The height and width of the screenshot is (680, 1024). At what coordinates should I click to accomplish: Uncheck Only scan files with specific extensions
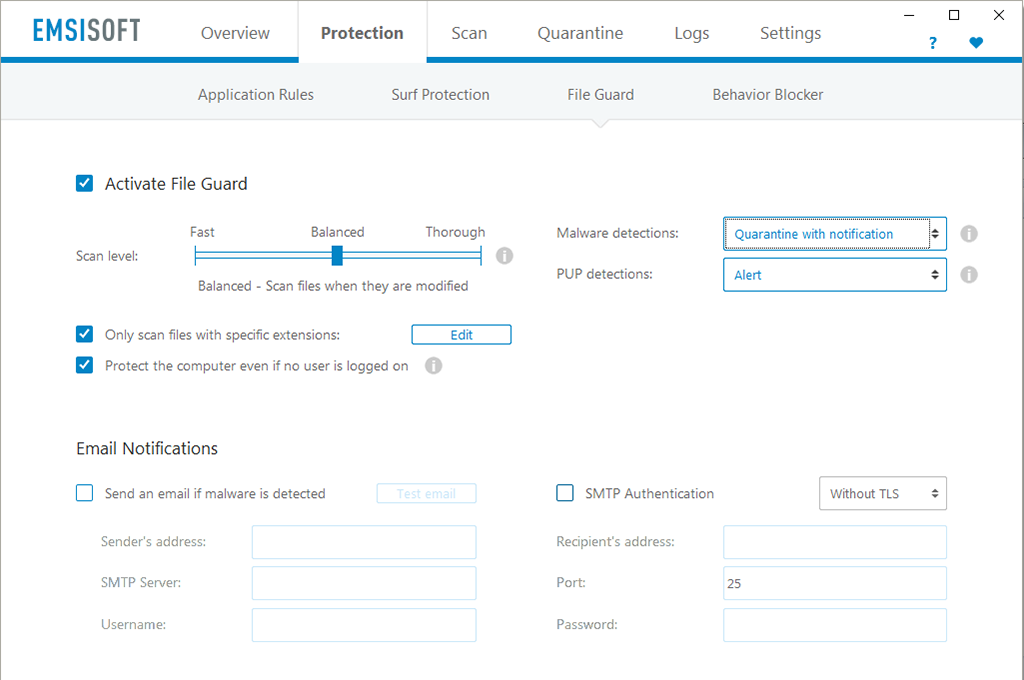(x=85, y=335)
